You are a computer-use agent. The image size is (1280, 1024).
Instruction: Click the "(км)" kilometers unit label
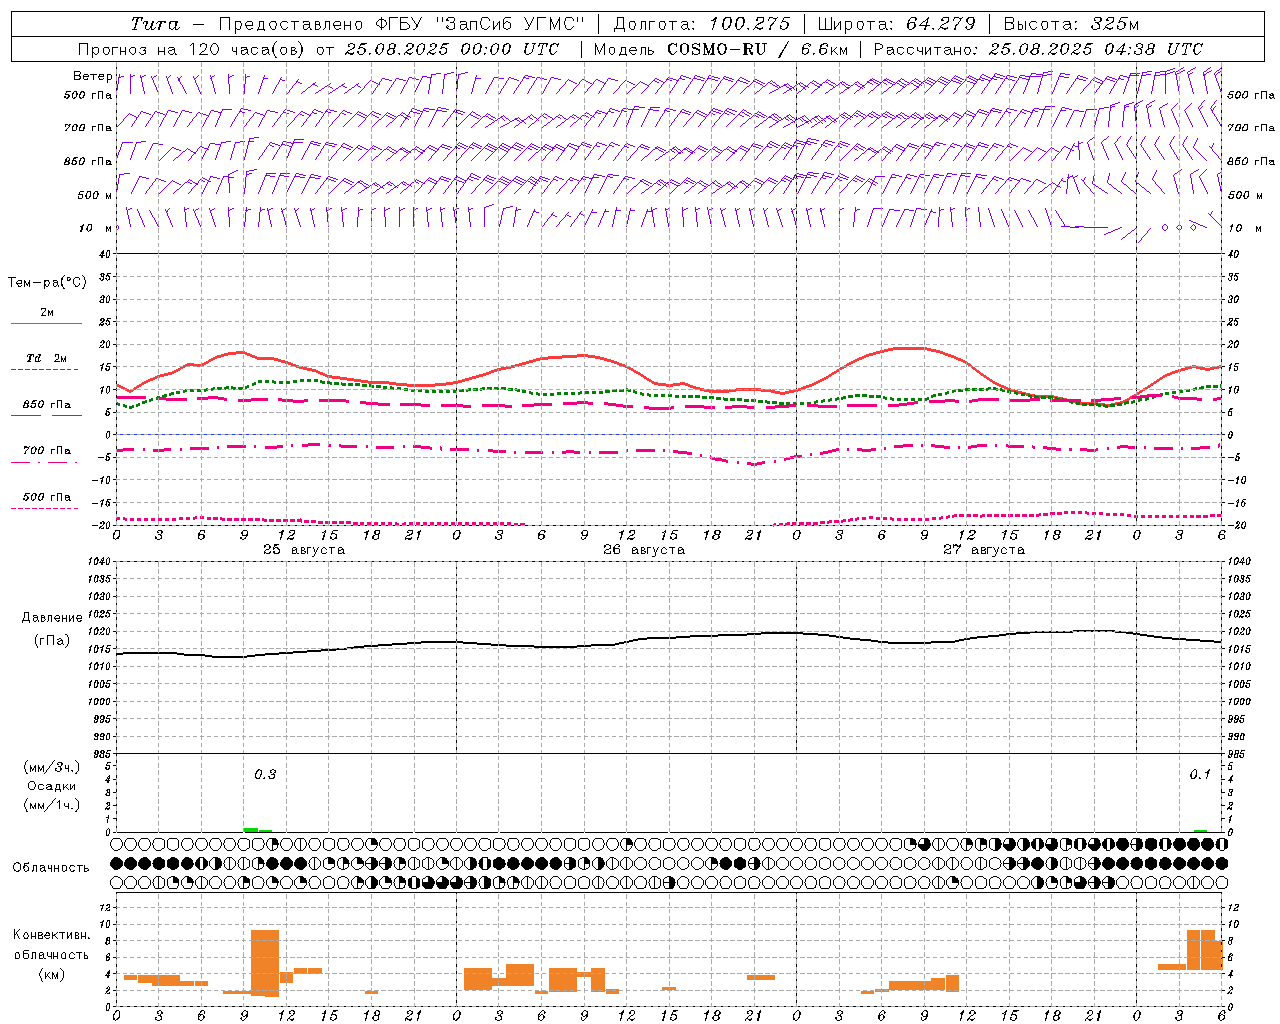53,974
